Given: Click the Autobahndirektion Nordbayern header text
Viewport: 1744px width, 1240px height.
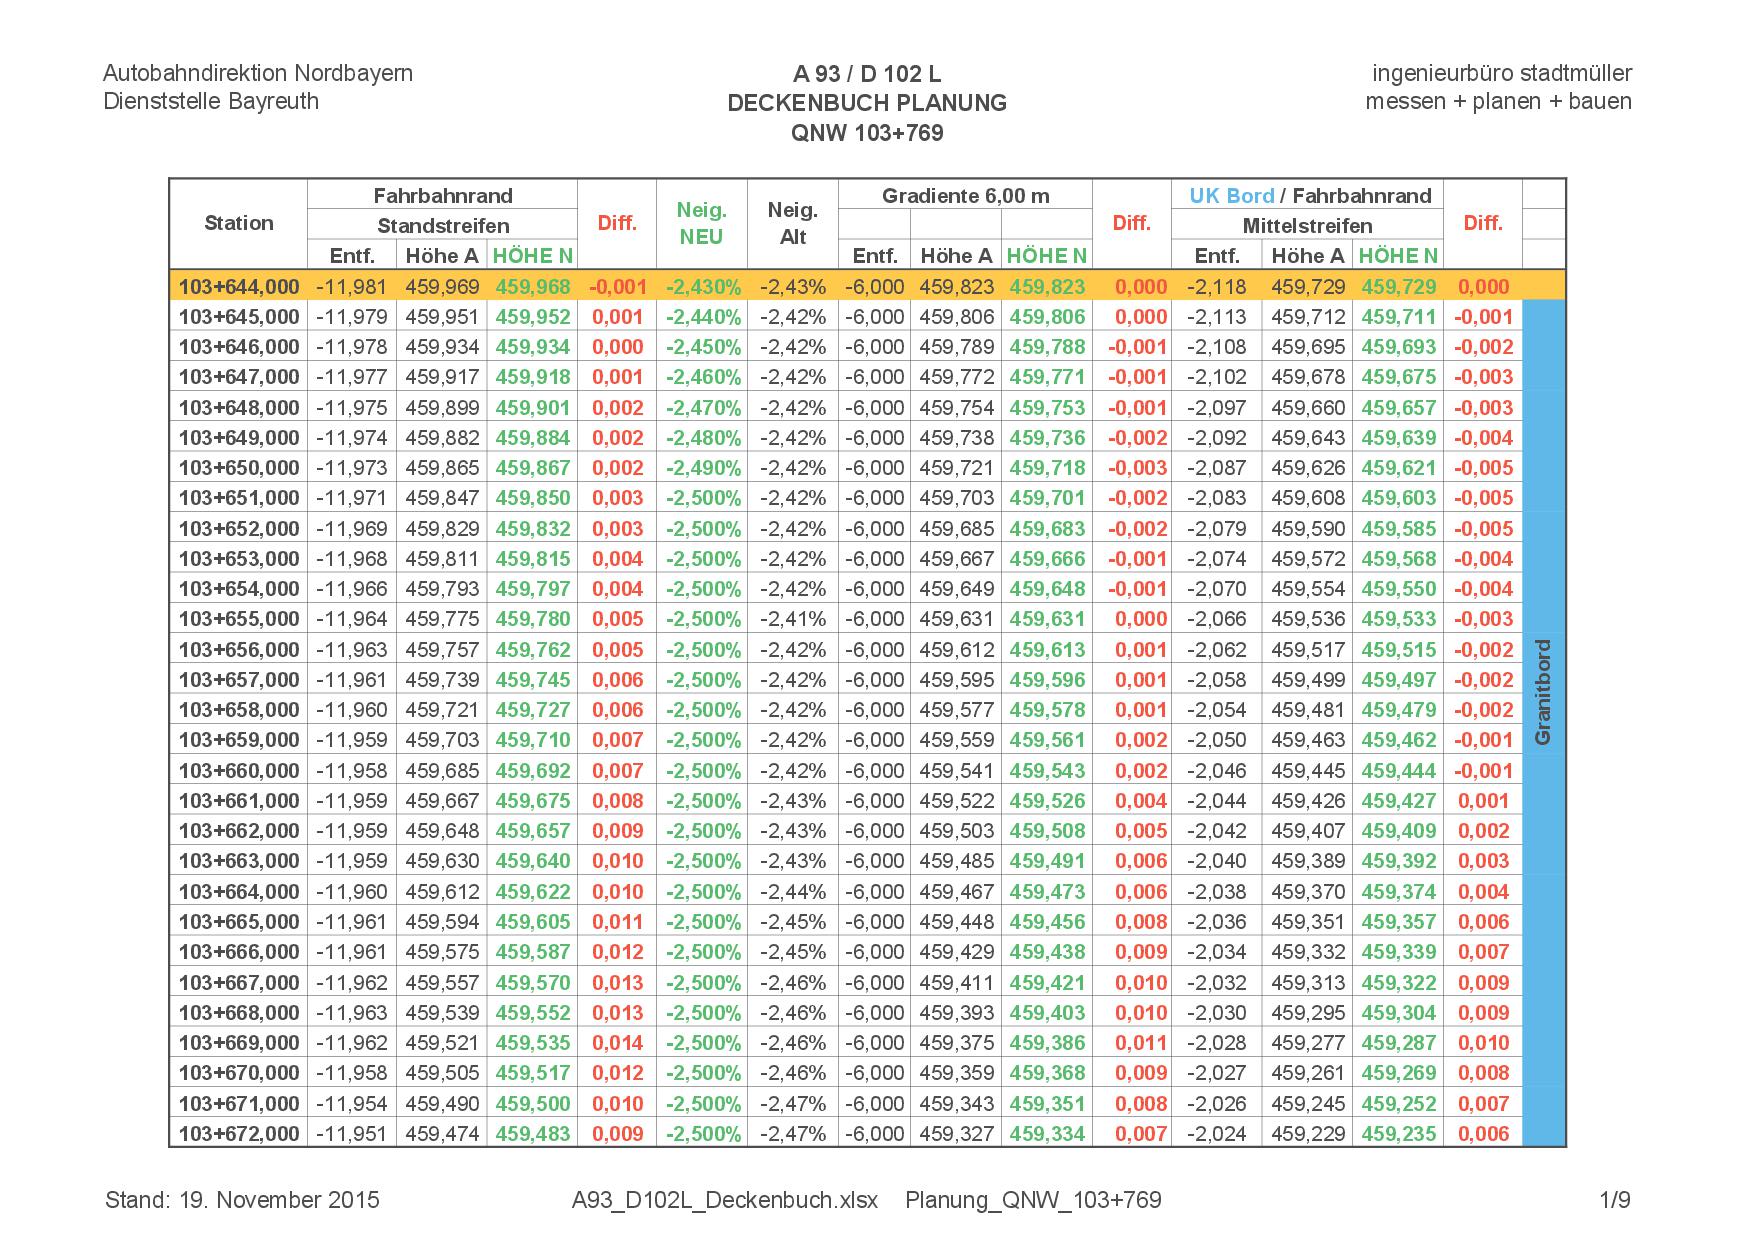Looking at the screenshot, I should pos(258,74).
